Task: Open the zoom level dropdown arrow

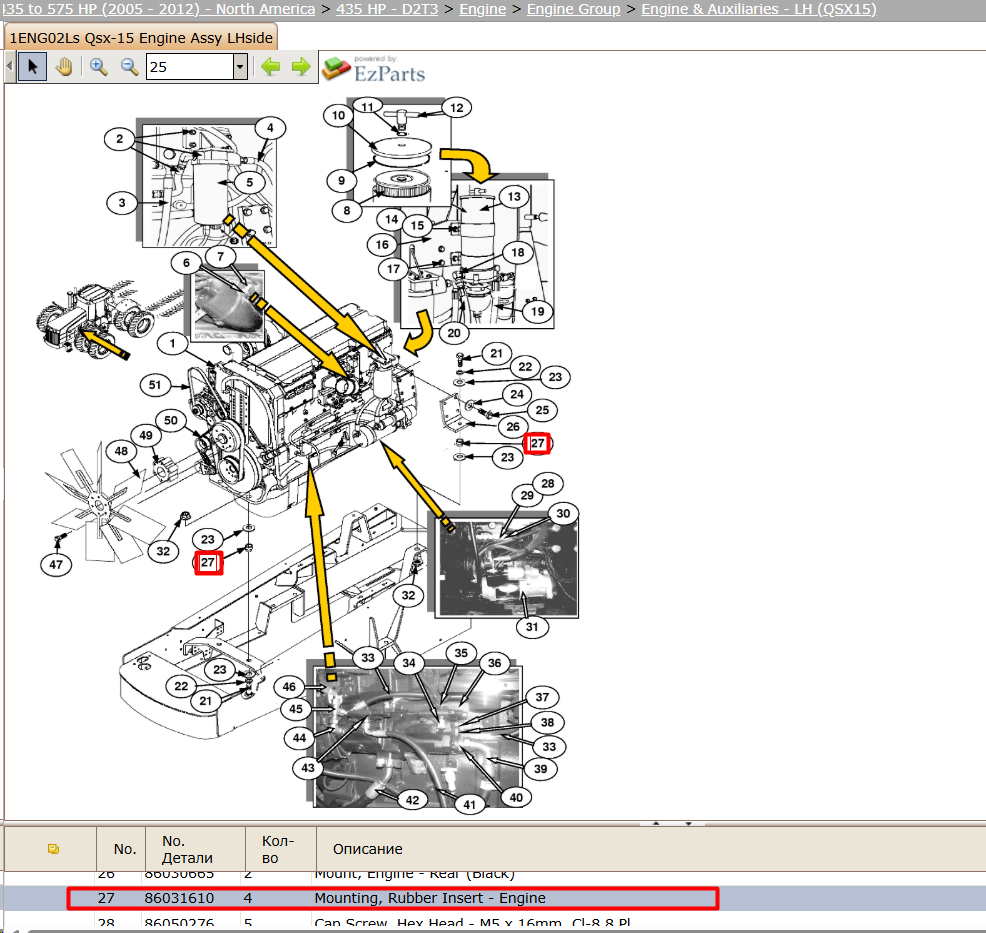Action: pos(240,67)
